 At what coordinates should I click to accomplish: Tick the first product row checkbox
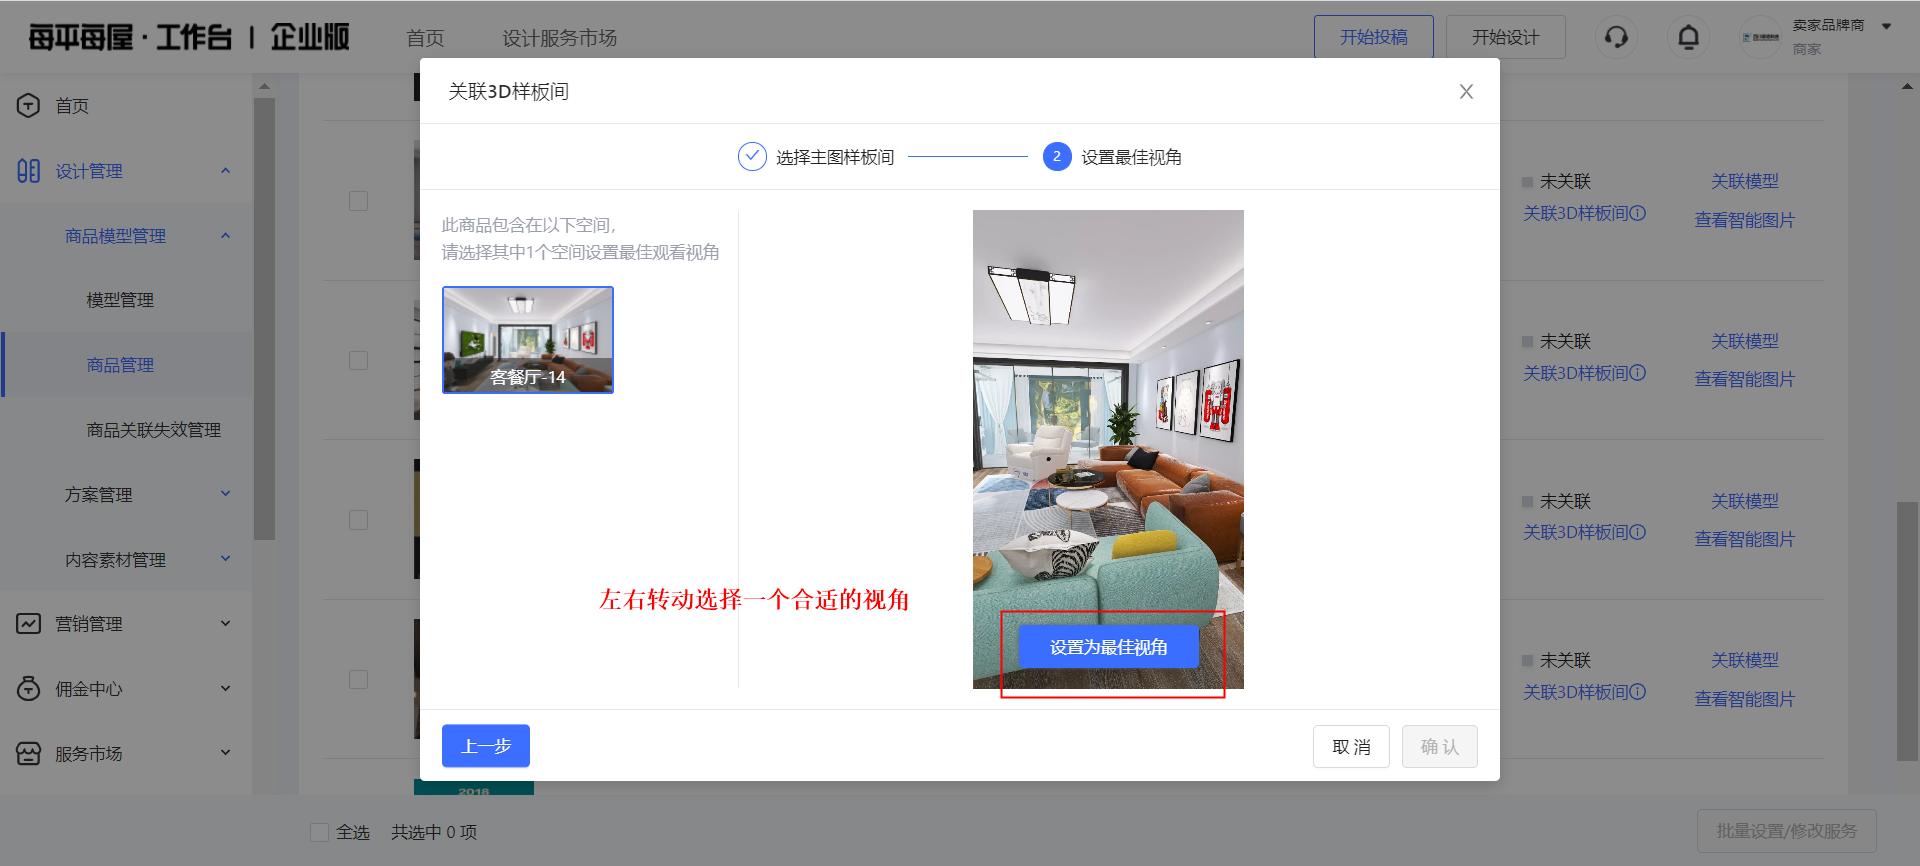pyautogui.click(x=358, y=201)
